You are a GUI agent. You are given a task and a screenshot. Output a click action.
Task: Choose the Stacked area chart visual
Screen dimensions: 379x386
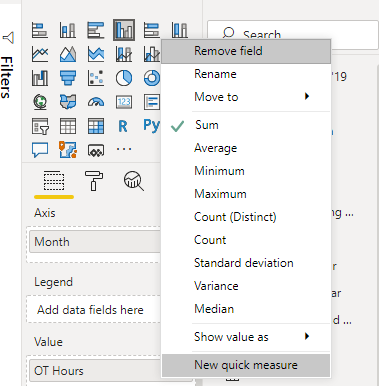(96, 54)
